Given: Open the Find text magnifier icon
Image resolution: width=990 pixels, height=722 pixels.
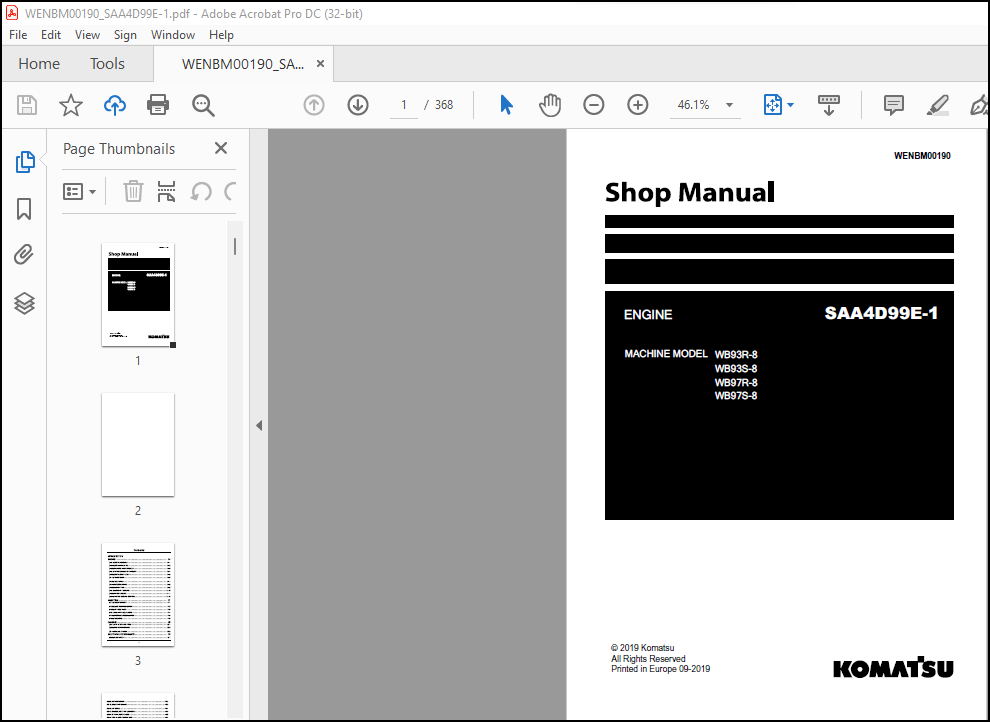Looking at the screenshot, I should [203, 105].
